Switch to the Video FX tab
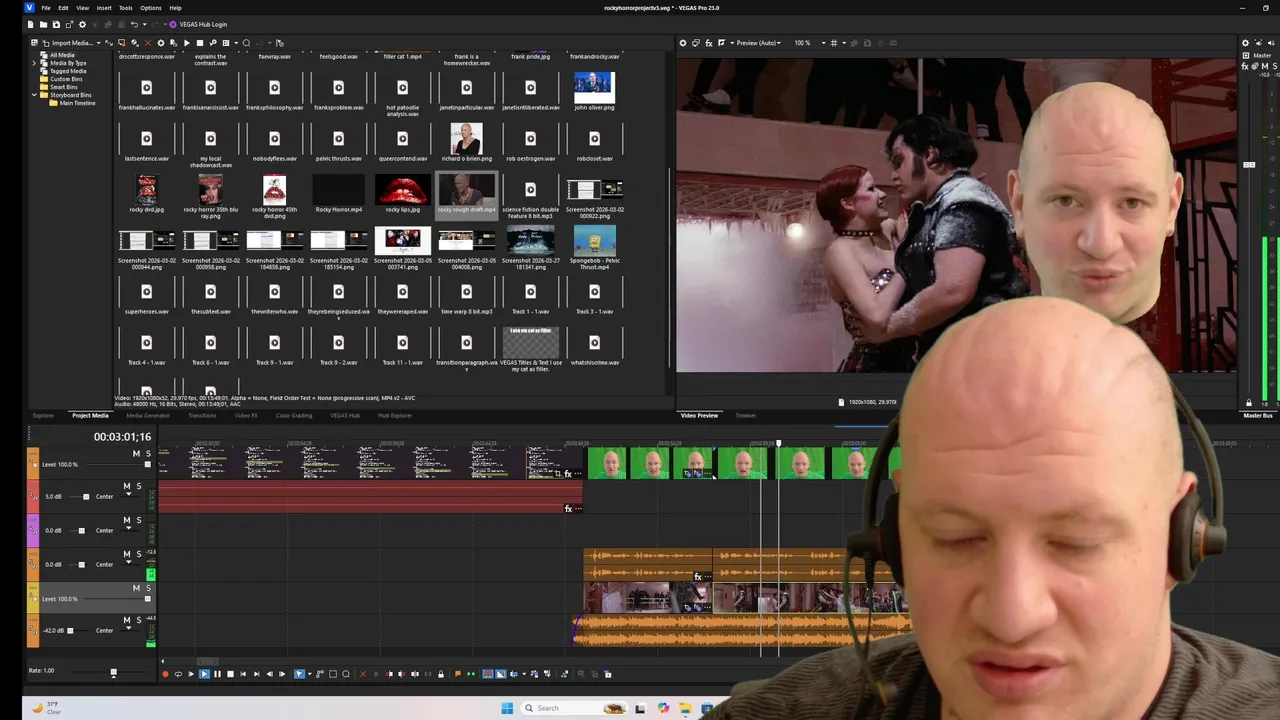The image size is (1280, 720). point(246,415)
